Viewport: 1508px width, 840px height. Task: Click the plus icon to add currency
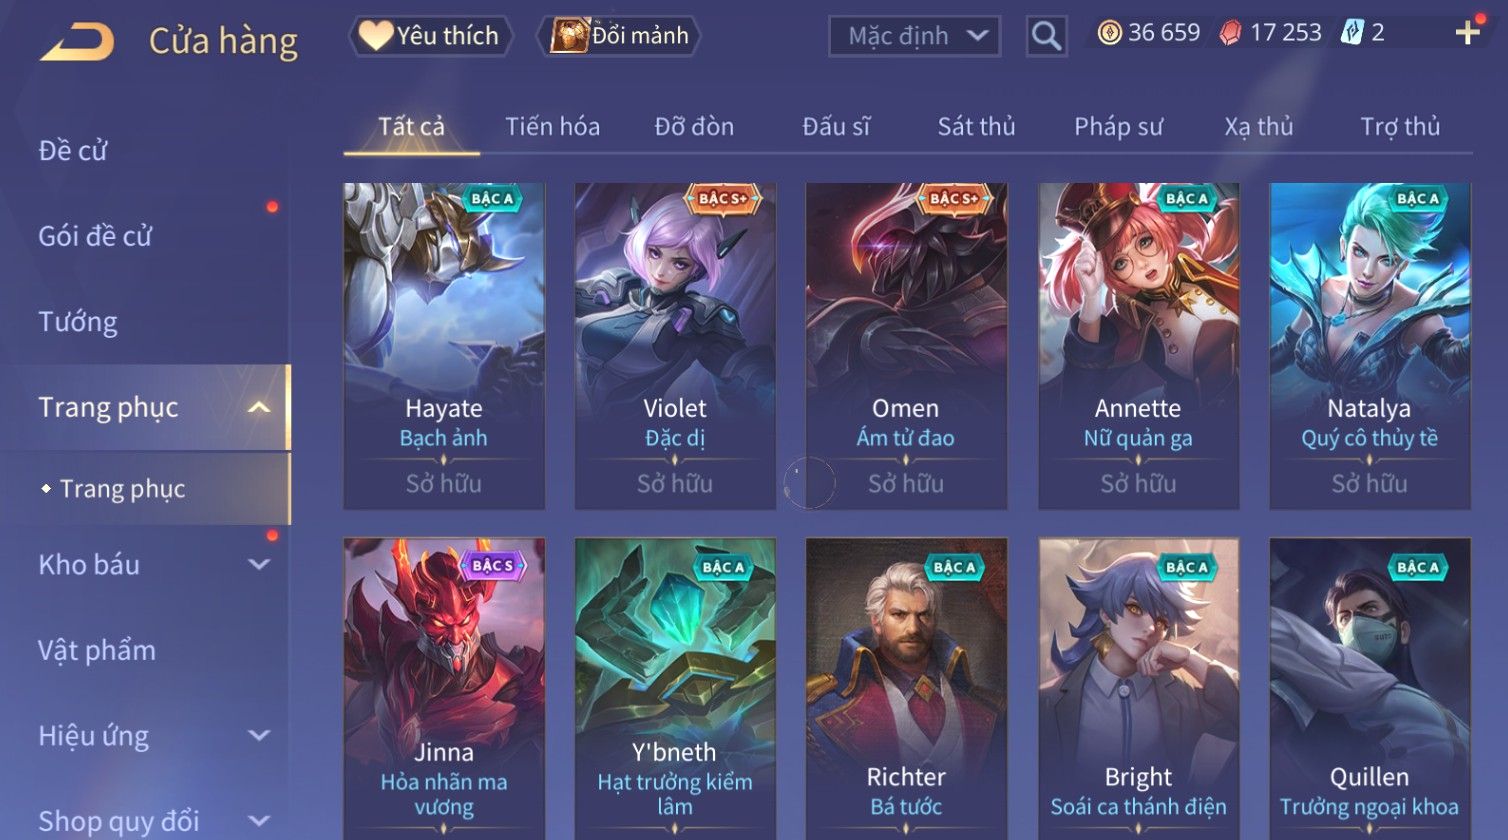[x=1467, y=33]
